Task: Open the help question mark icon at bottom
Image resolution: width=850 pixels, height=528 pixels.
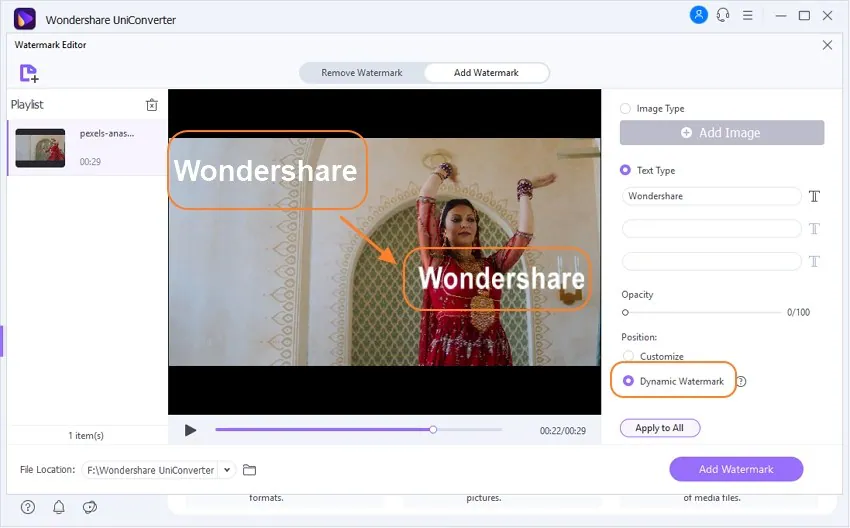Action: (28, 507)
